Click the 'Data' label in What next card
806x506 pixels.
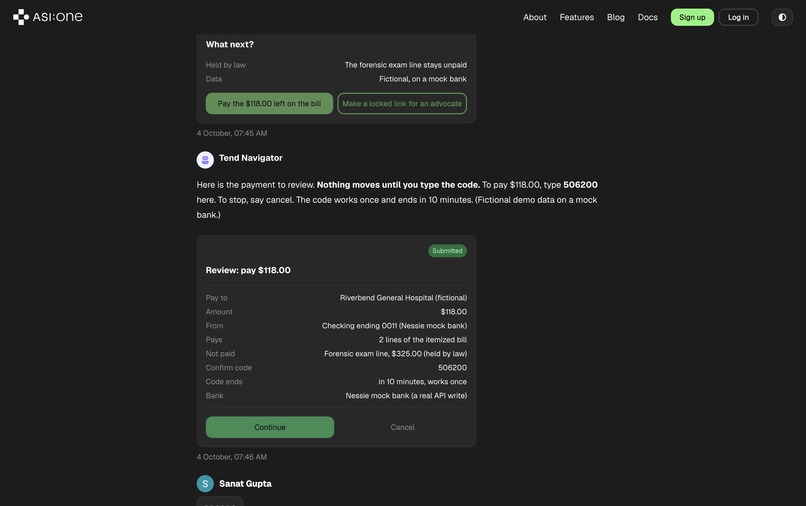214,79
